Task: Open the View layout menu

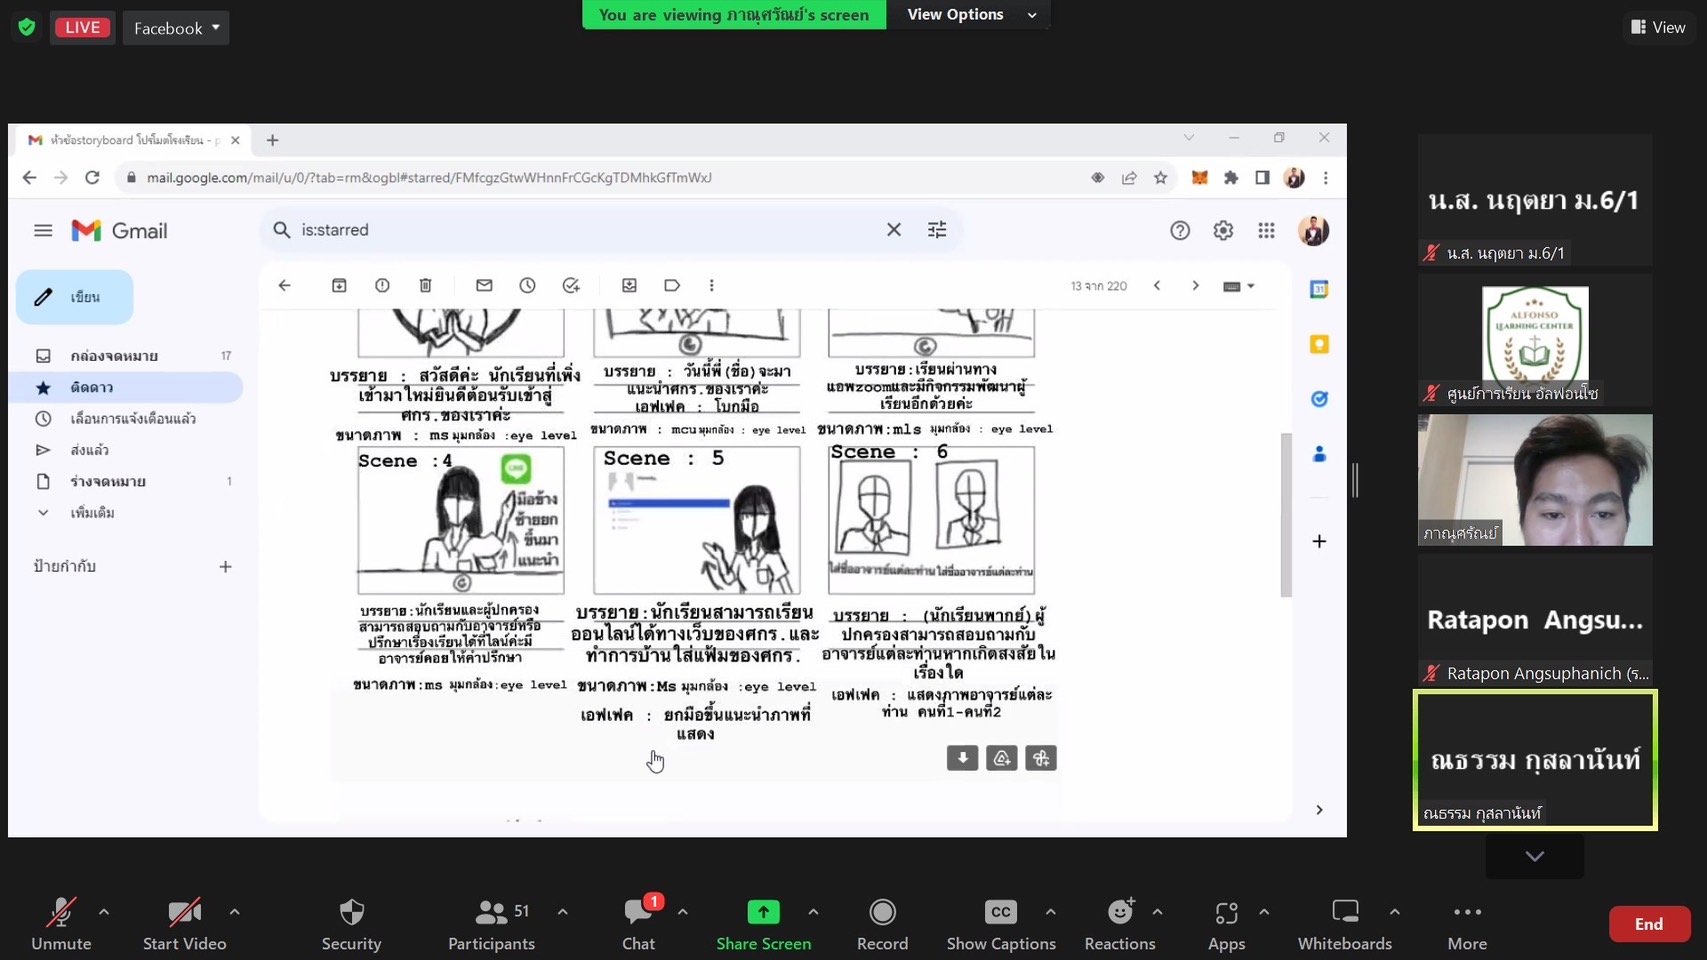Action: click(x=1658, y=28)
